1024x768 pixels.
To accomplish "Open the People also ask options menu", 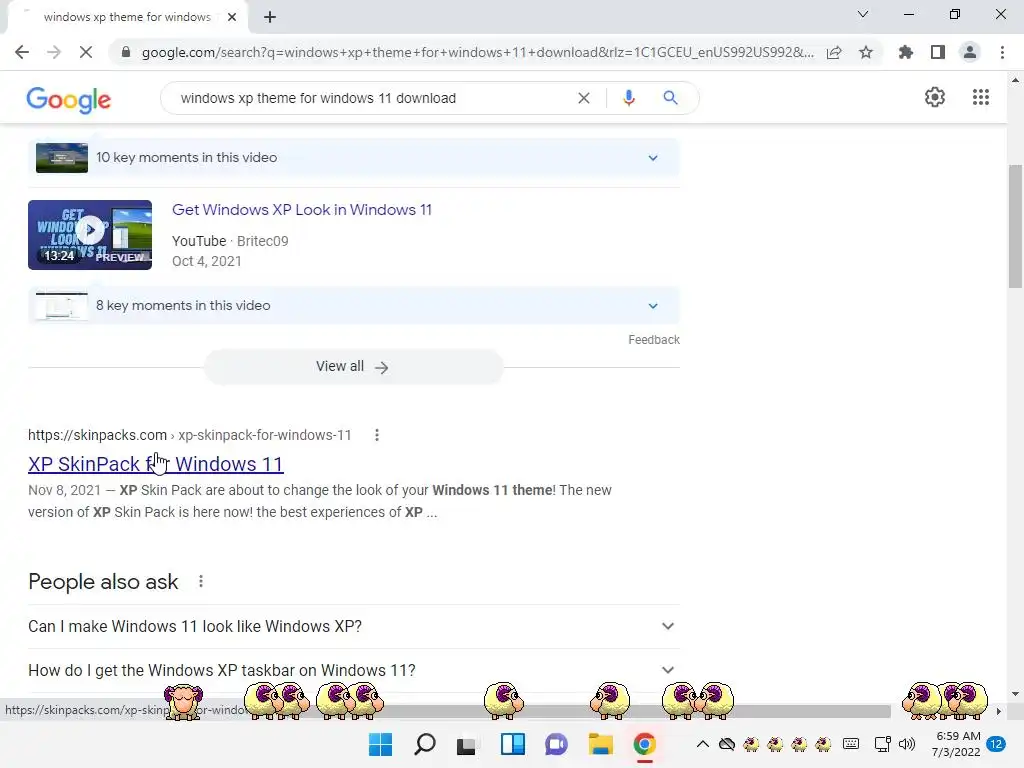I will pyautogui.click(x=201, y=581).
